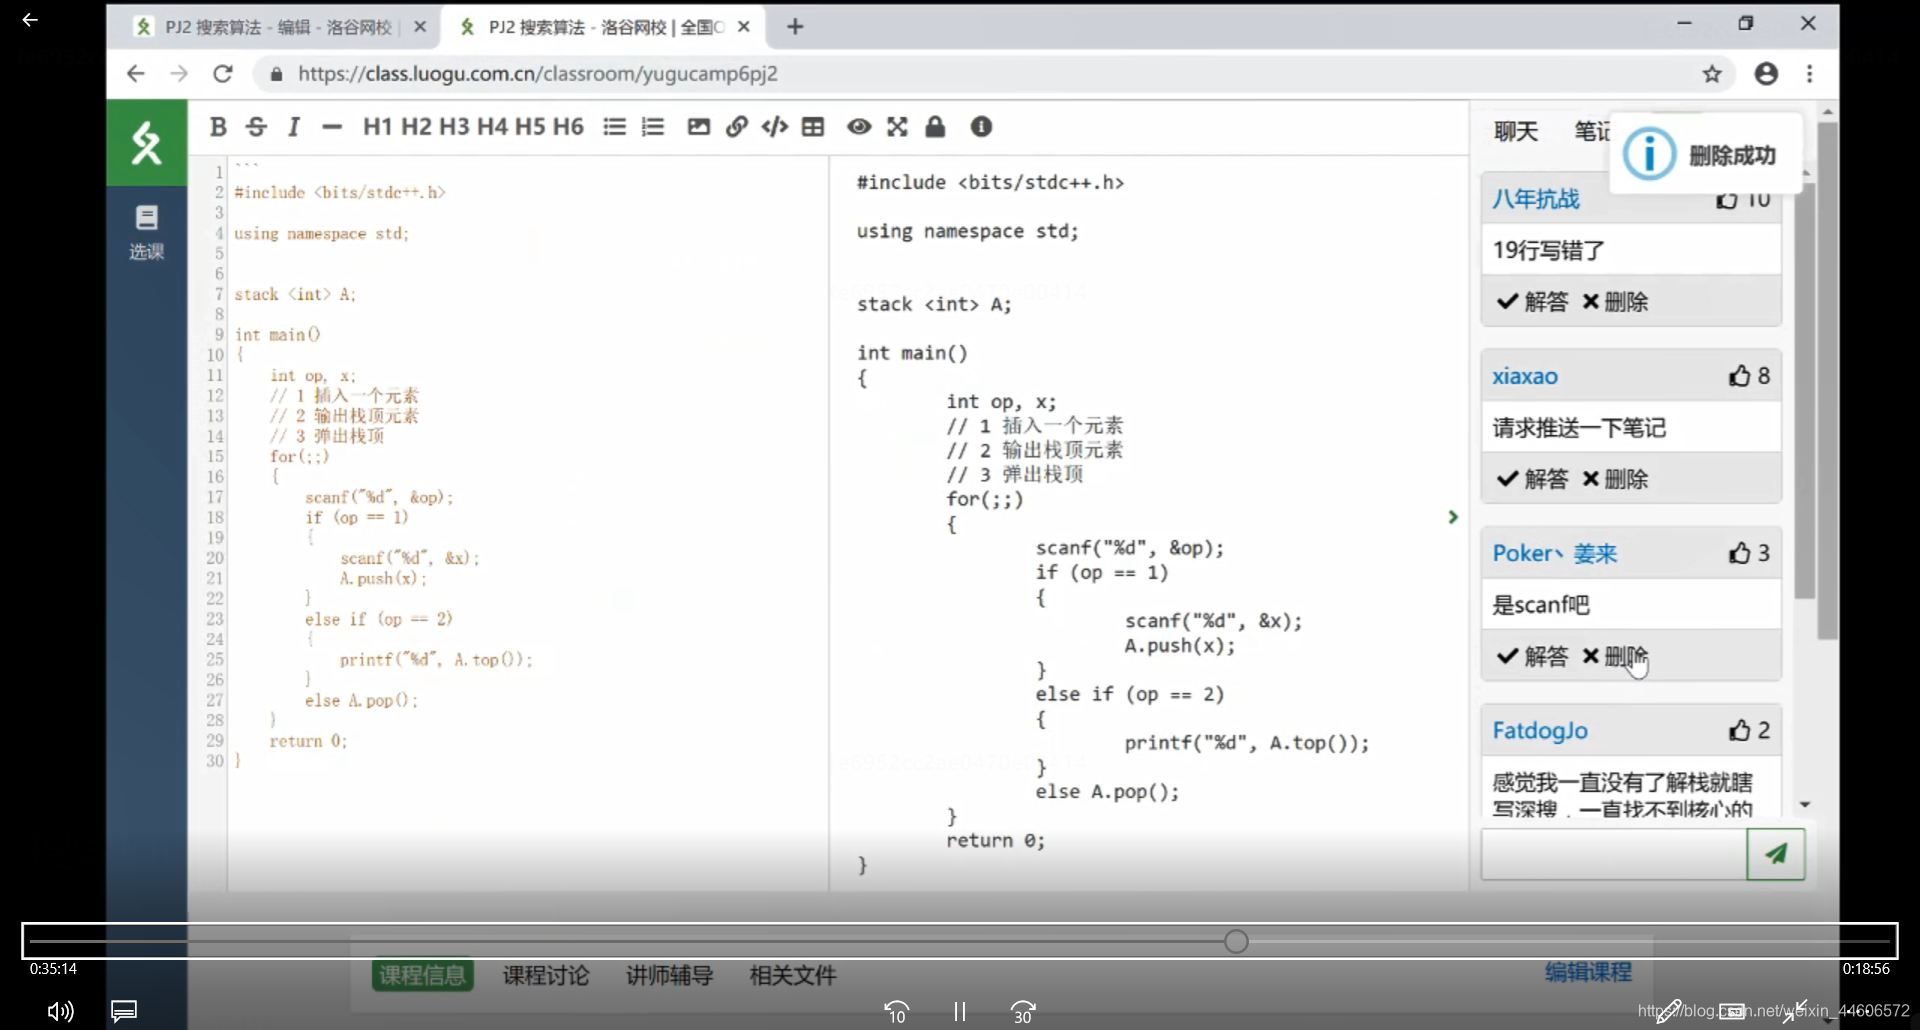Click the chat message input field
The width and height of the screenshot is (1920, 1030).
tap(1614, 854)
